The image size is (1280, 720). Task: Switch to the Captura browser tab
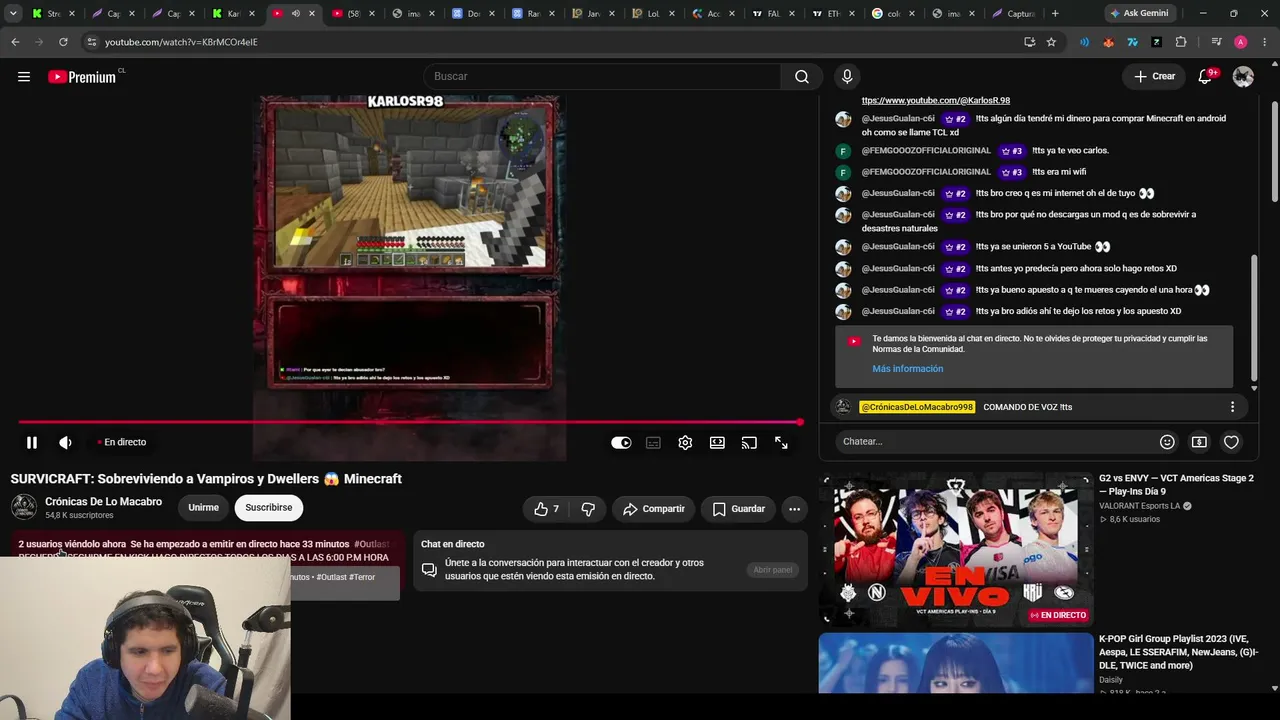(x=1013, y=13)
